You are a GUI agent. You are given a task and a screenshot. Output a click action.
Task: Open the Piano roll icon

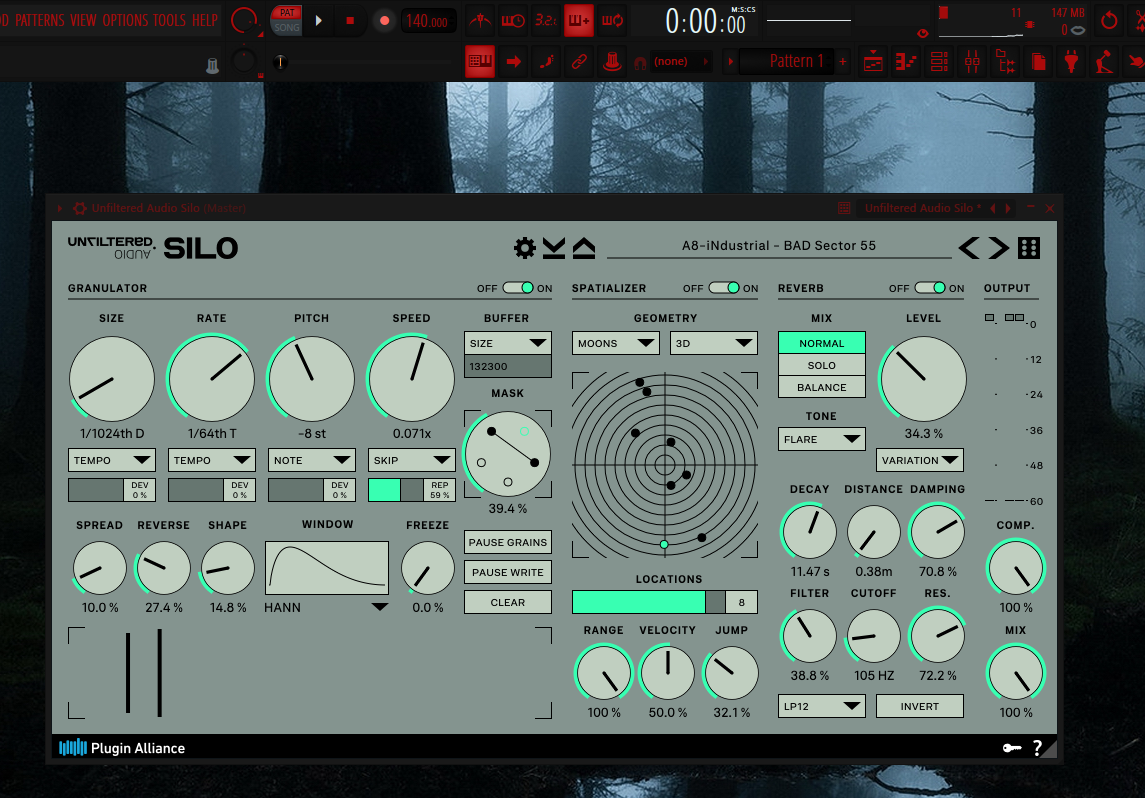coord(905,62)
